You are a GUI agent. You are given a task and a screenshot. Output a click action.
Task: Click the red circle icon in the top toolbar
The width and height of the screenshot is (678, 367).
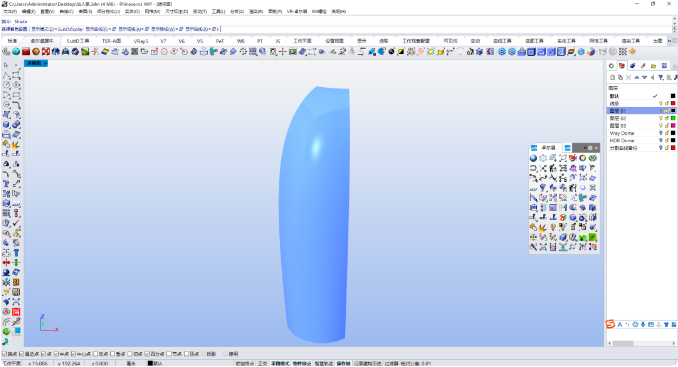[x=164, y=51]
